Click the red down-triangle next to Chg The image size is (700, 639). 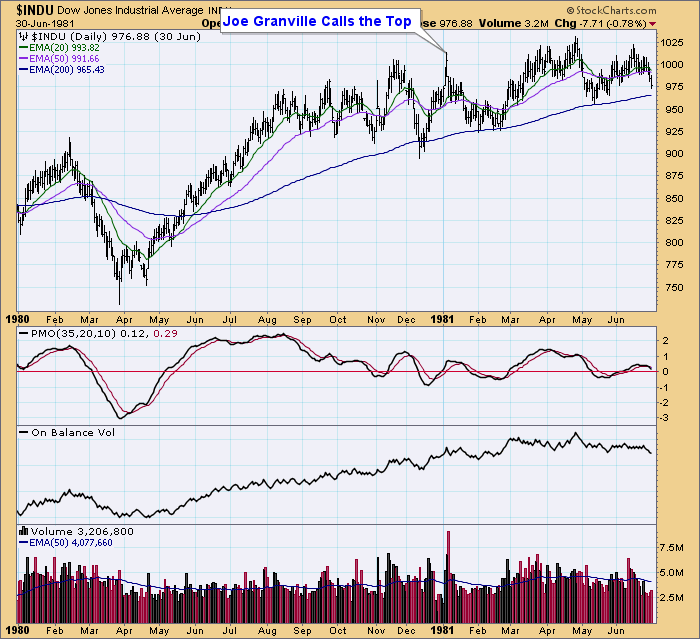pyautogui.click(x=653, y=24)
